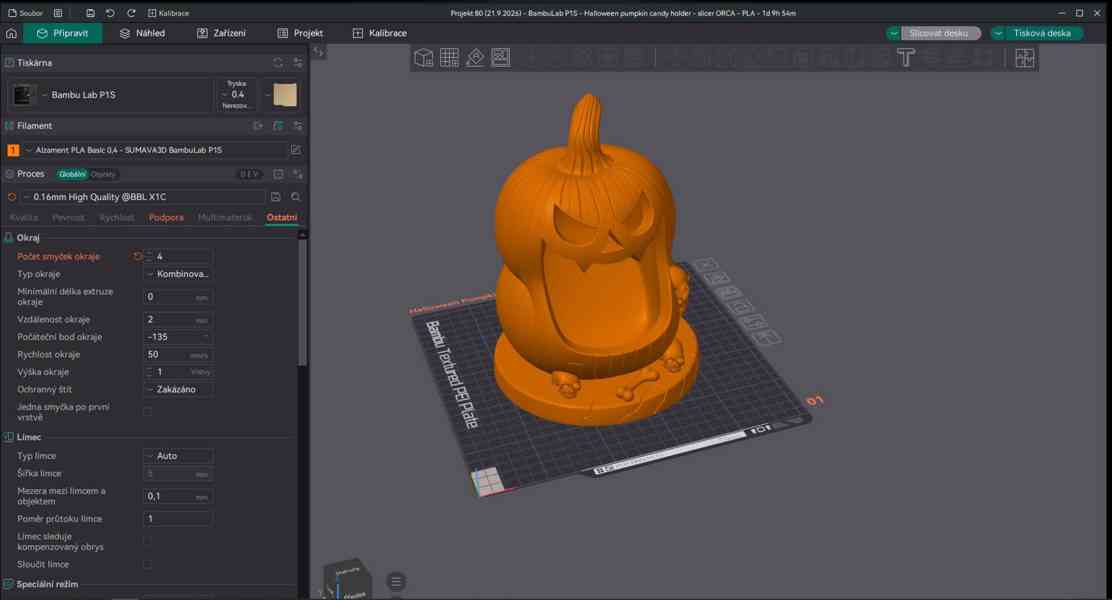Viewport: 1112px width, 600px height.
Task: Save the project with the floppy disk icon
Action: tap(90, 13)
